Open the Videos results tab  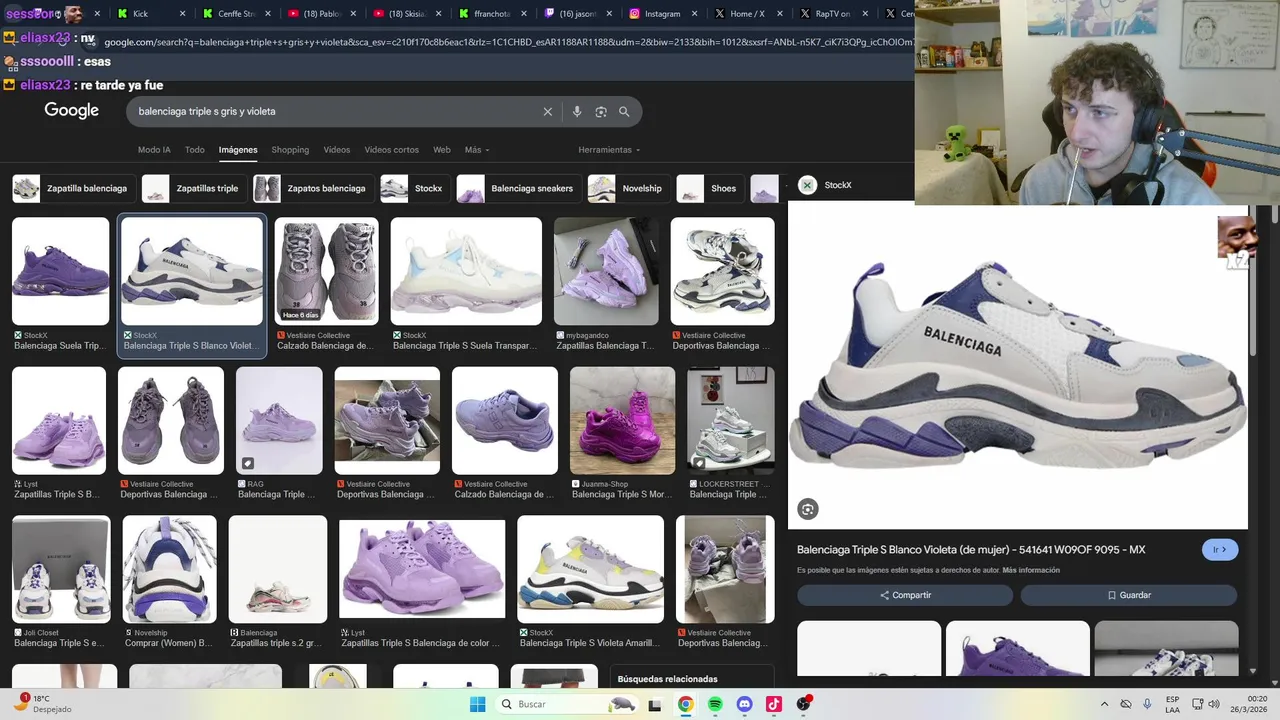pos(337,150)
